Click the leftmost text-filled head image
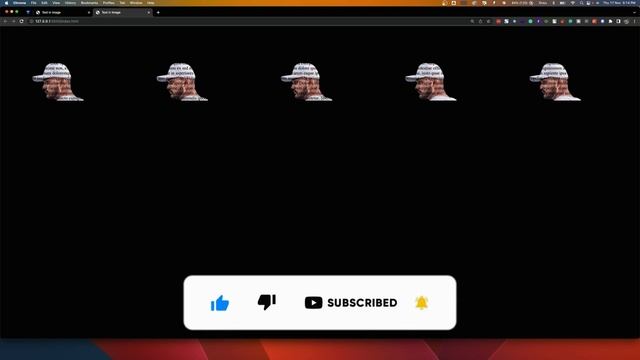Image resolution: width=640 pixels, height=360 pixels. tap(58, 82)
